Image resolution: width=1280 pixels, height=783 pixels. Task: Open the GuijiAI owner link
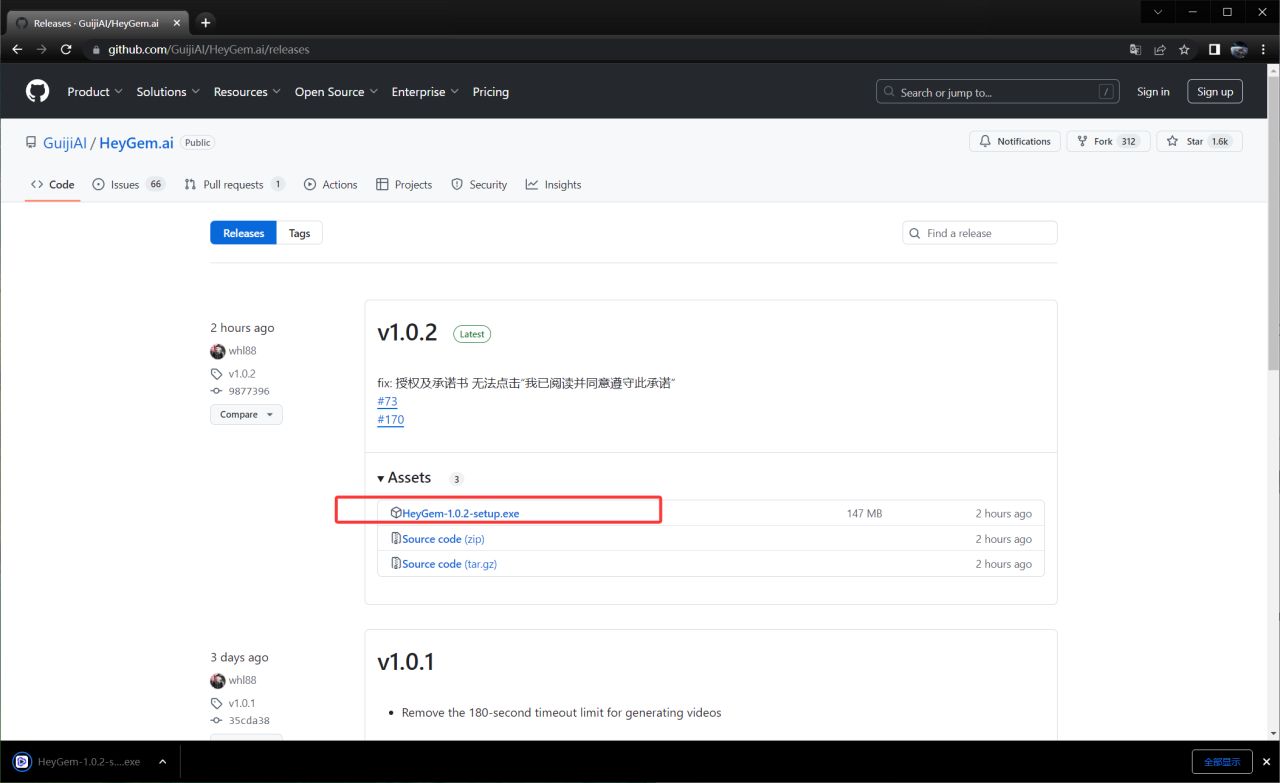(66, 143)
